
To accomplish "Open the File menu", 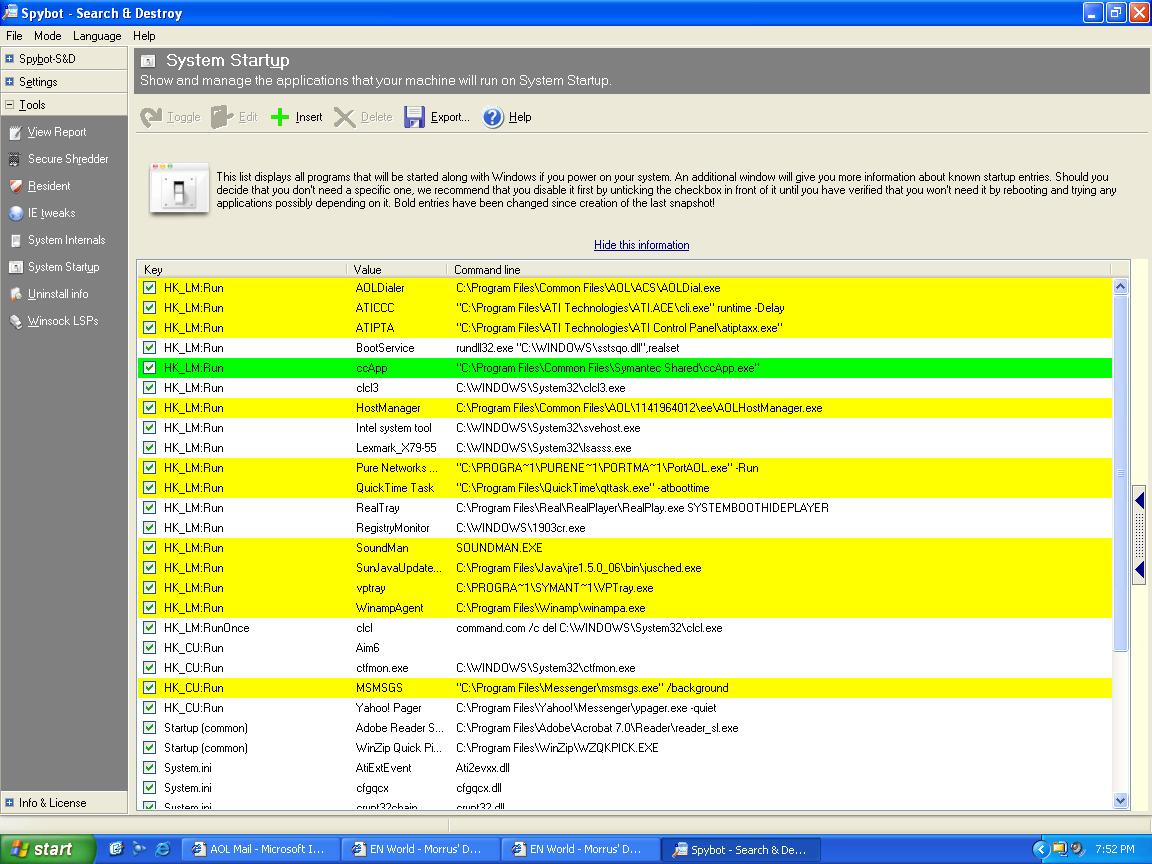I will click(14, 35).
